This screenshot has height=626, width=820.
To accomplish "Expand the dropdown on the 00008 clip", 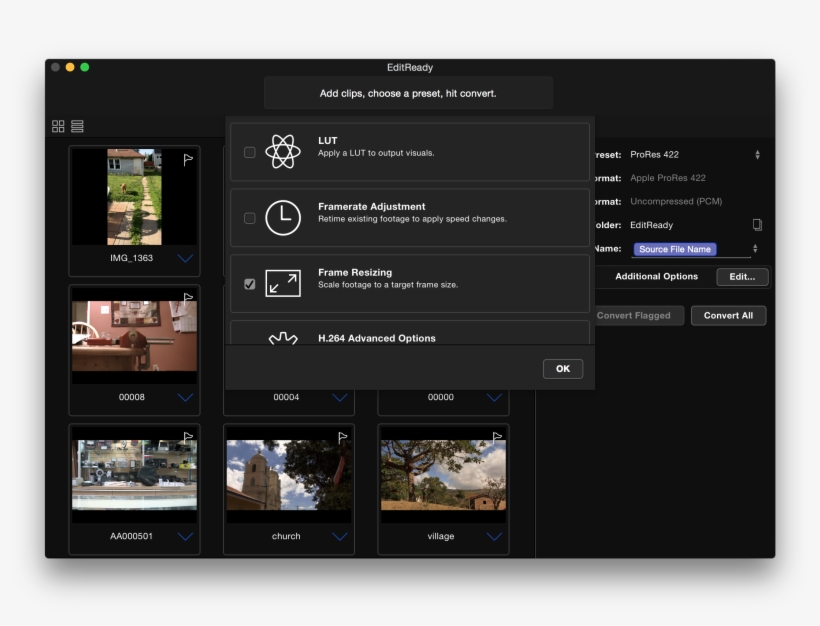I will [185, 396].
